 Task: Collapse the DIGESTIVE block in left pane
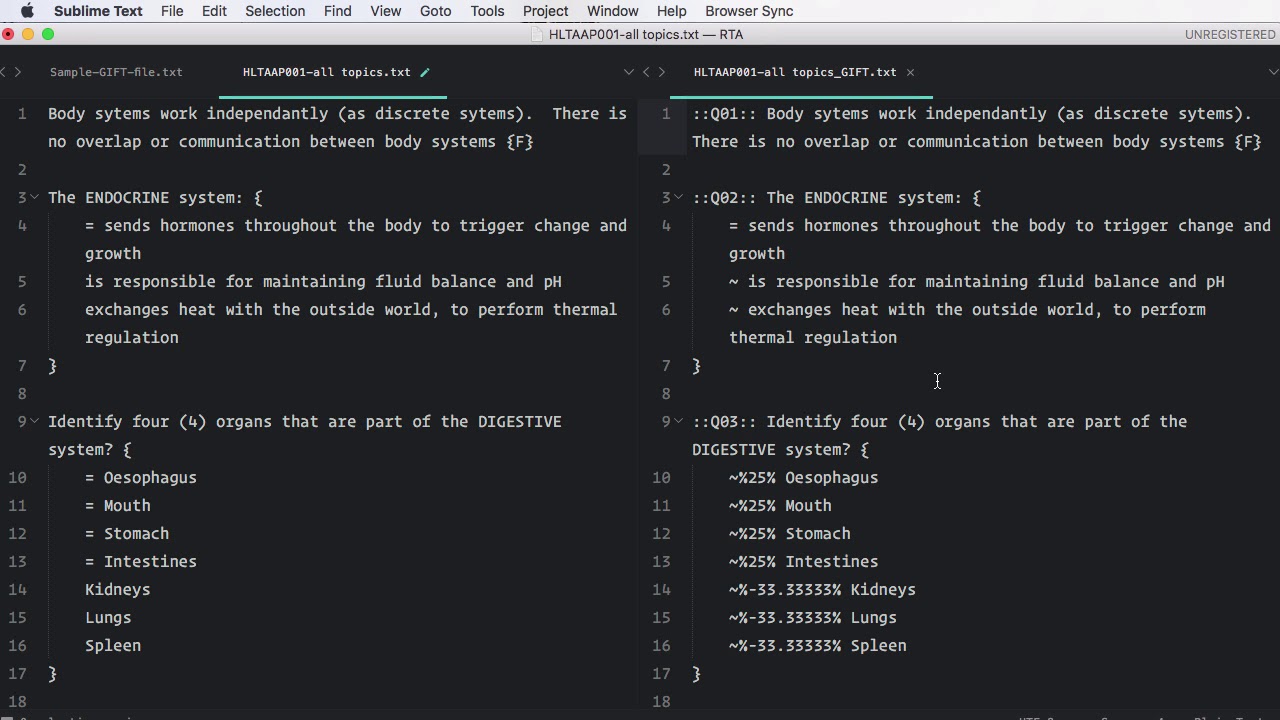(x=34, y=421)
